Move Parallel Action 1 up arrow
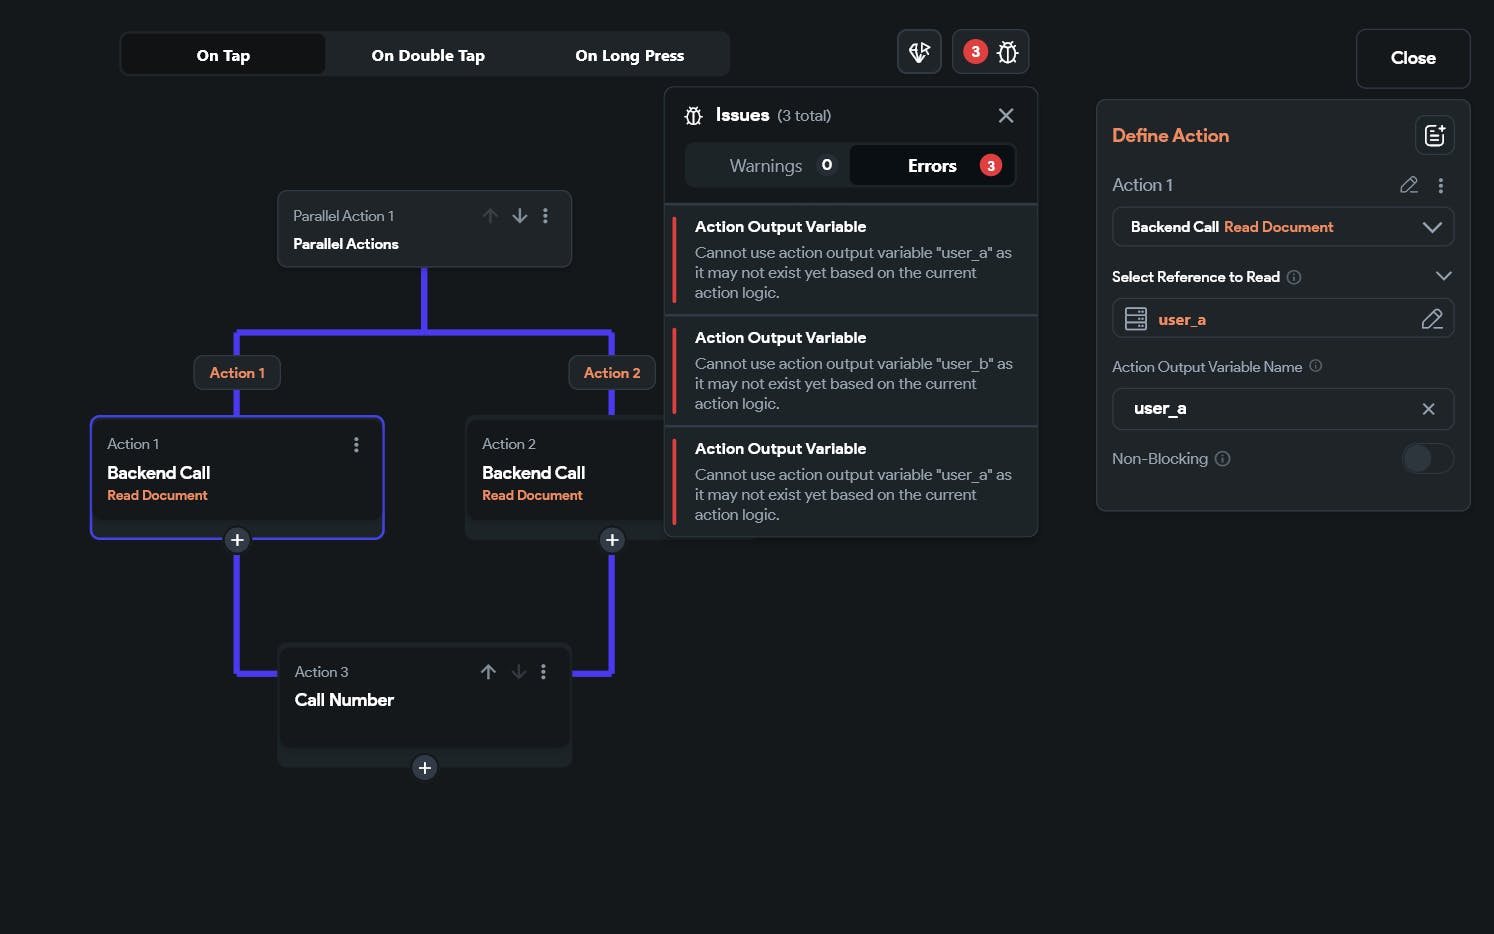 pyautogui.click(x=490, y=216)
